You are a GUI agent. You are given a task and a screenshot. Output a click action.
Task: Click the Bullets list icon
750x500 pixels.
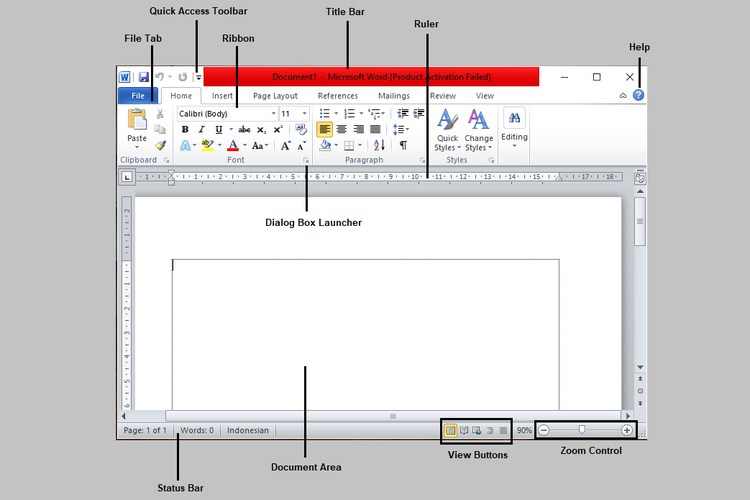[x=325, y=113]
